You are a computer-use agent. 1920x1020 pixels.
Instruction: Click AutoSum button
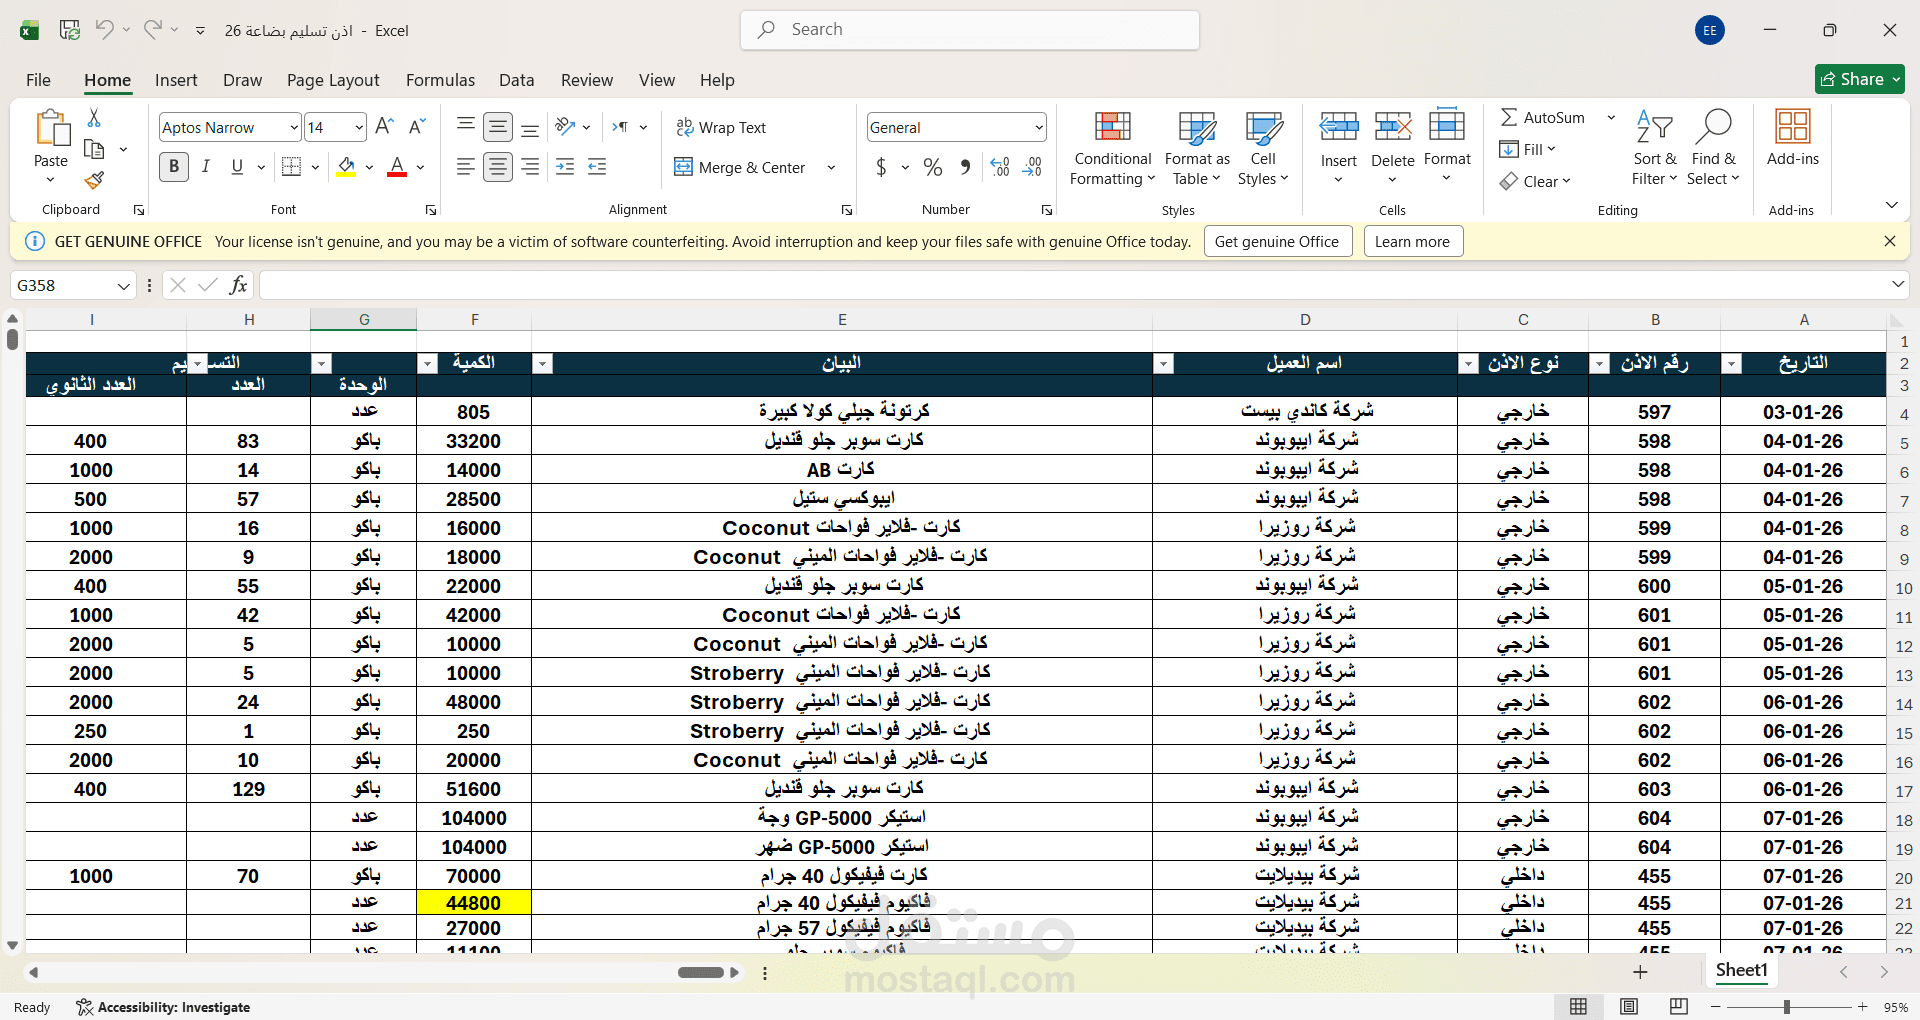[x=1543, y=117]
